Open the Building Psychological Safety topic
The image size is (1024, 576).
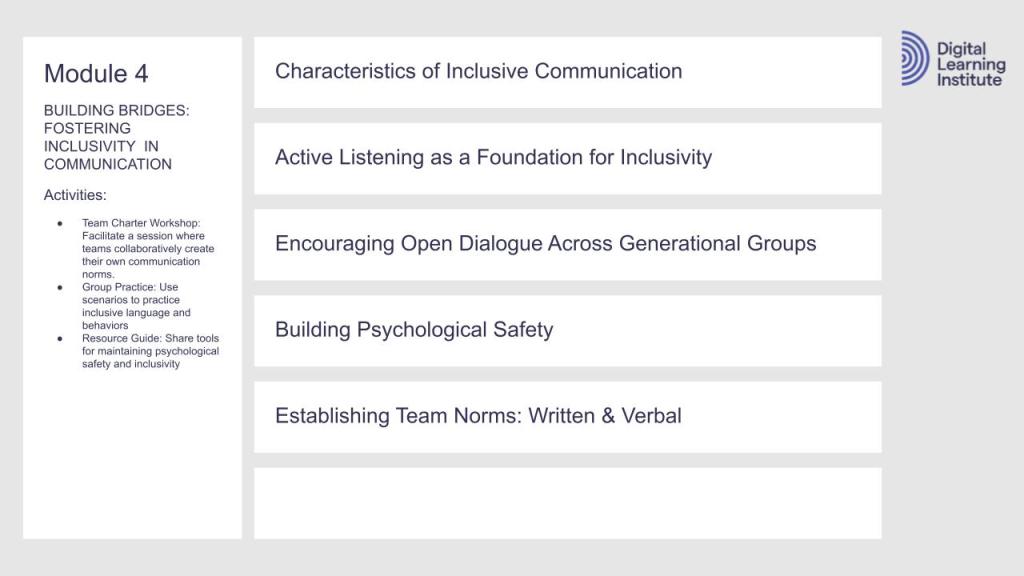pyautogui.click(x=414, y=329)
